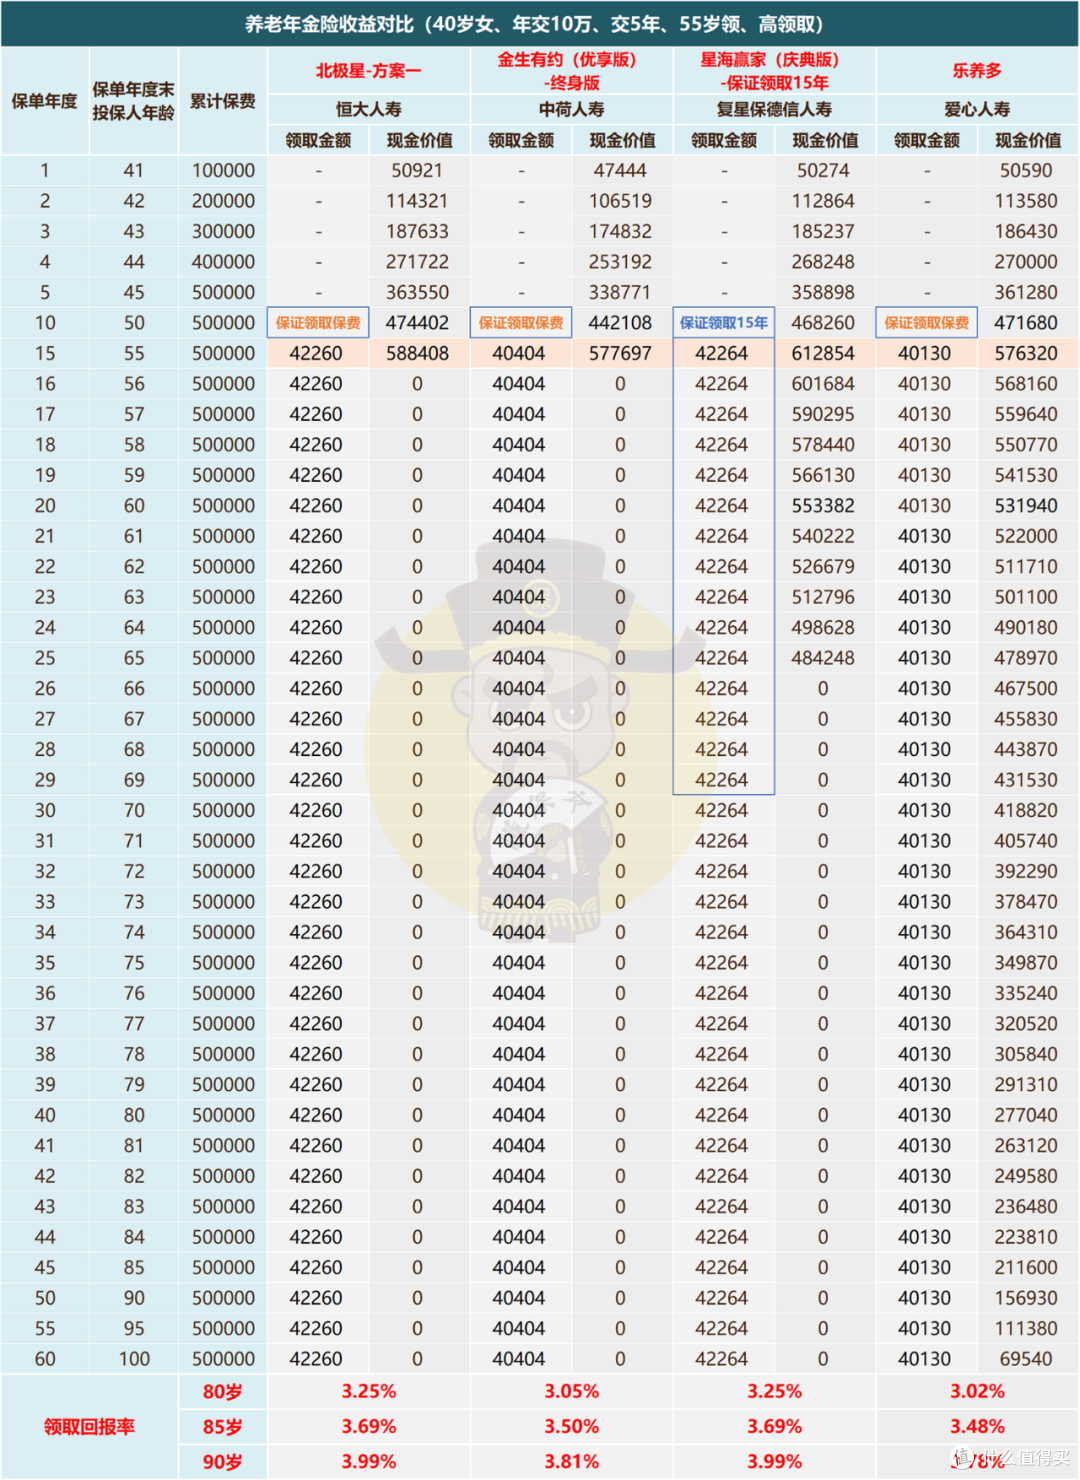The image size is (1080, 1480).
Task: Select the 保单年度末投保人年龄 column header
Action: pyautogui.click(x=133, y=101)
